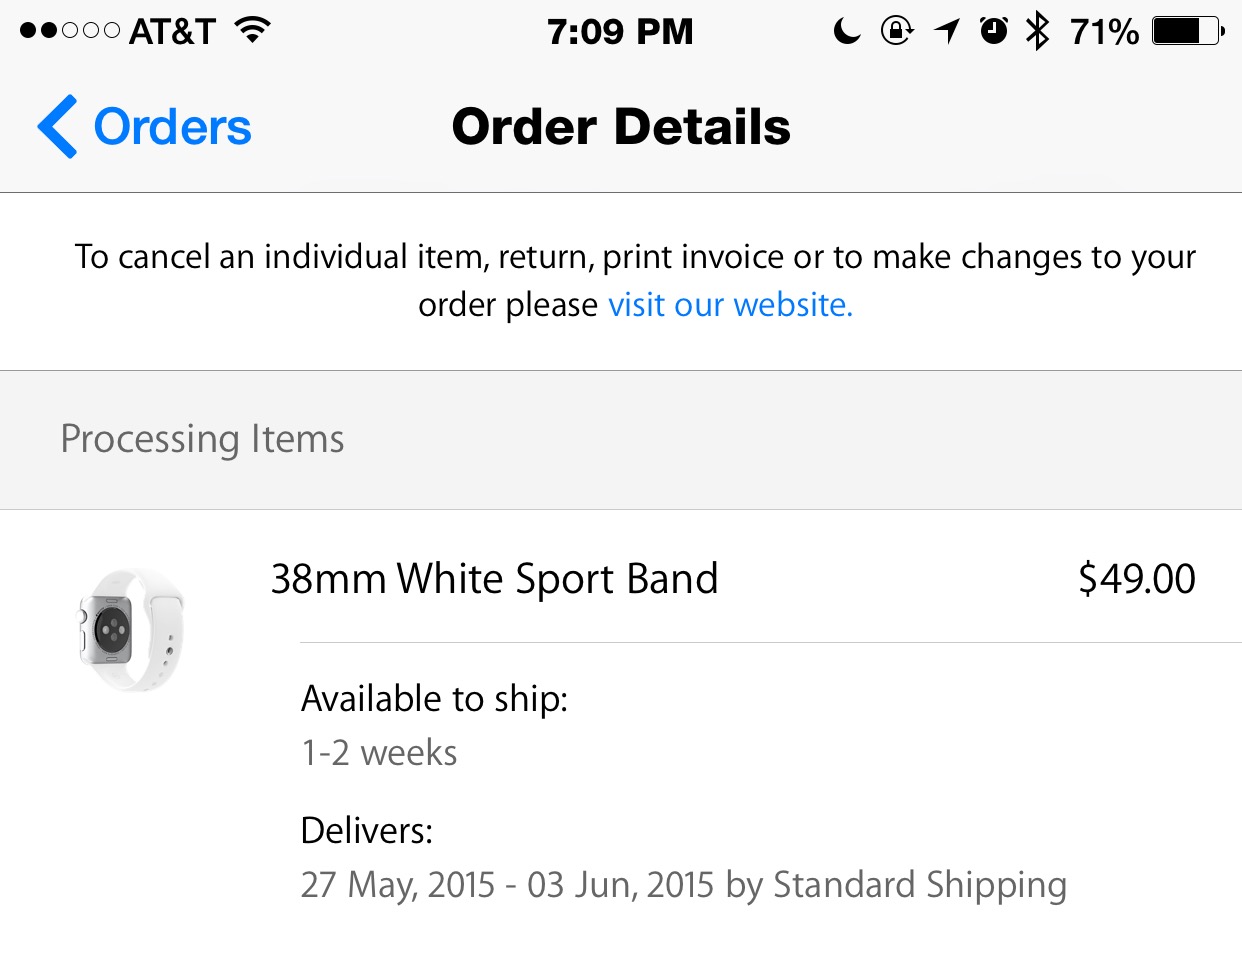The height and width of the screenshot is (960, 1242).
Task: Tap the Order Details title
Action: (621, 127)
